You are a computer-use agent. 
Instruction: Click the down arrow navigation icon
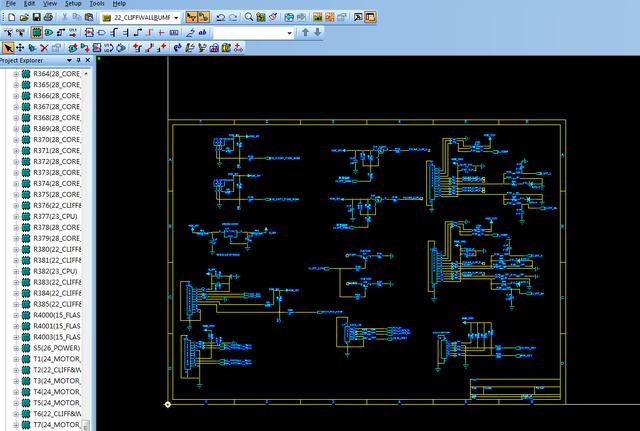coord(318,33)
